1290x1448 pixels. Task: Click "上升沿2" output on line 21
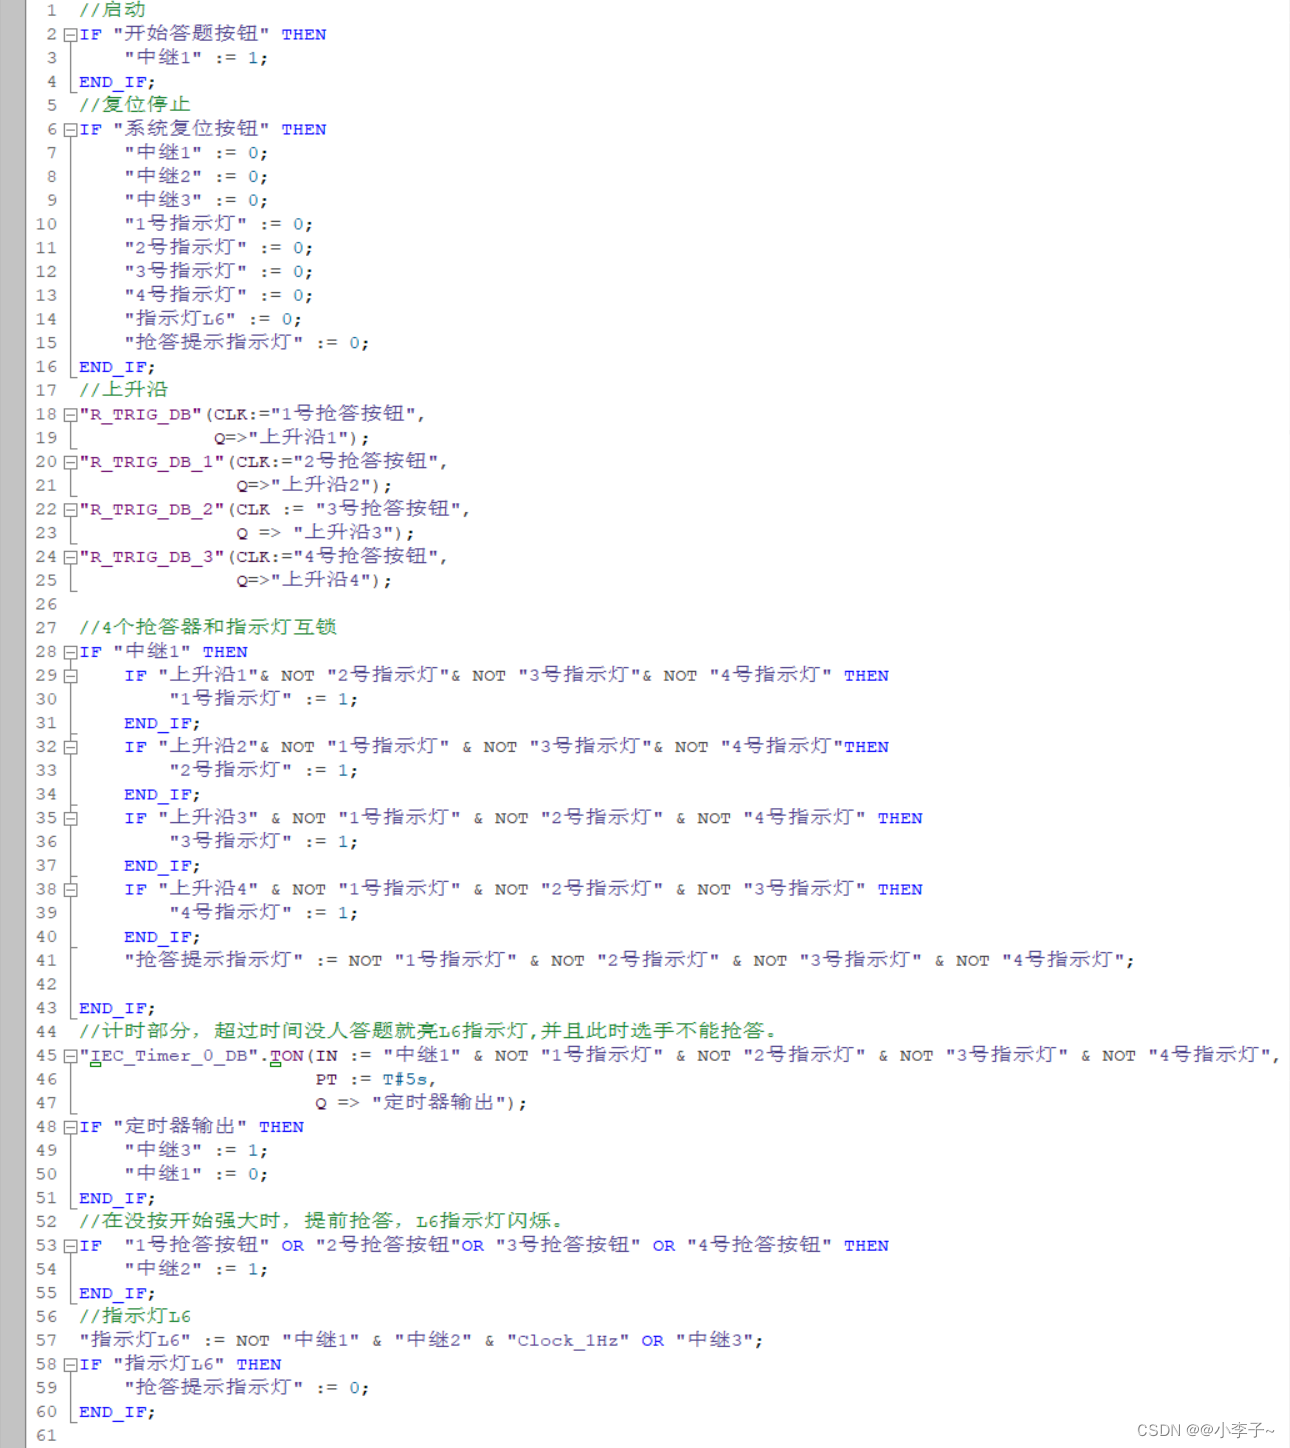325,485
